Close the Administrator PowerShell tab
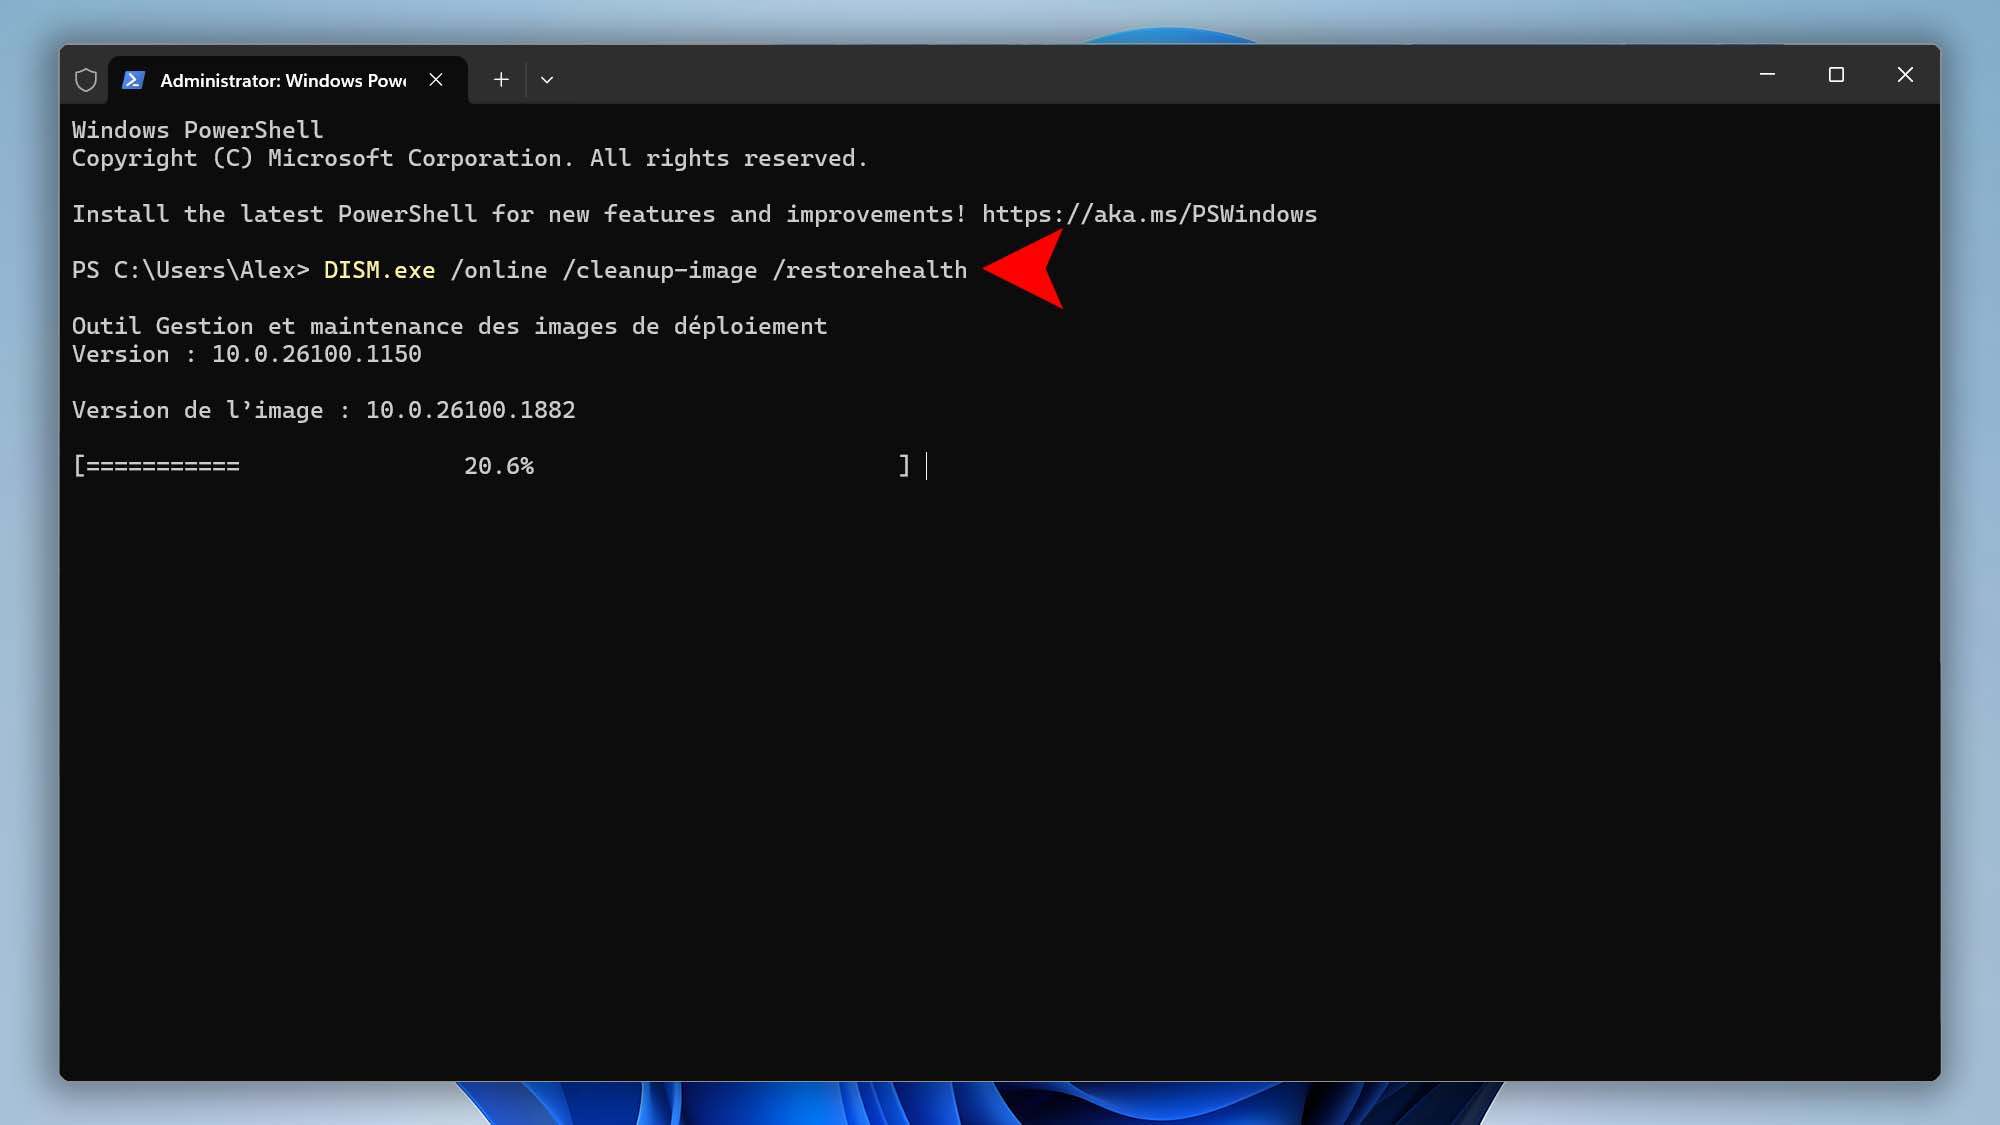This screenshot has height=1125, width=2000. point(436,80)
